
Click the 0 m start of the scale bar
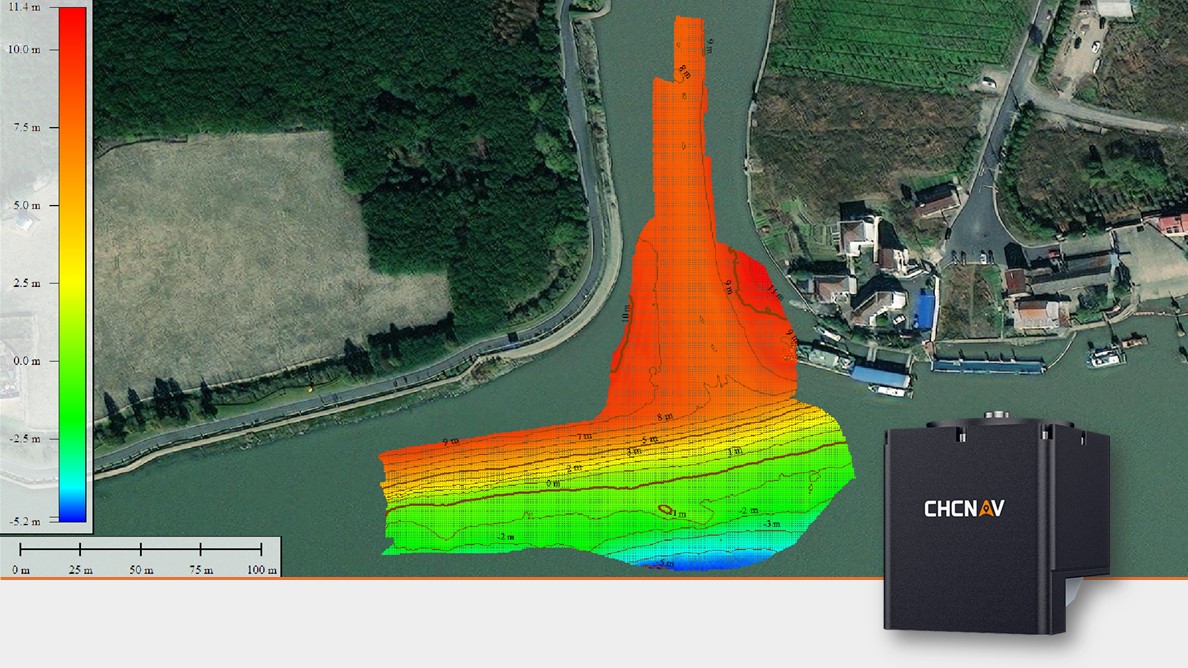[21, 569]
